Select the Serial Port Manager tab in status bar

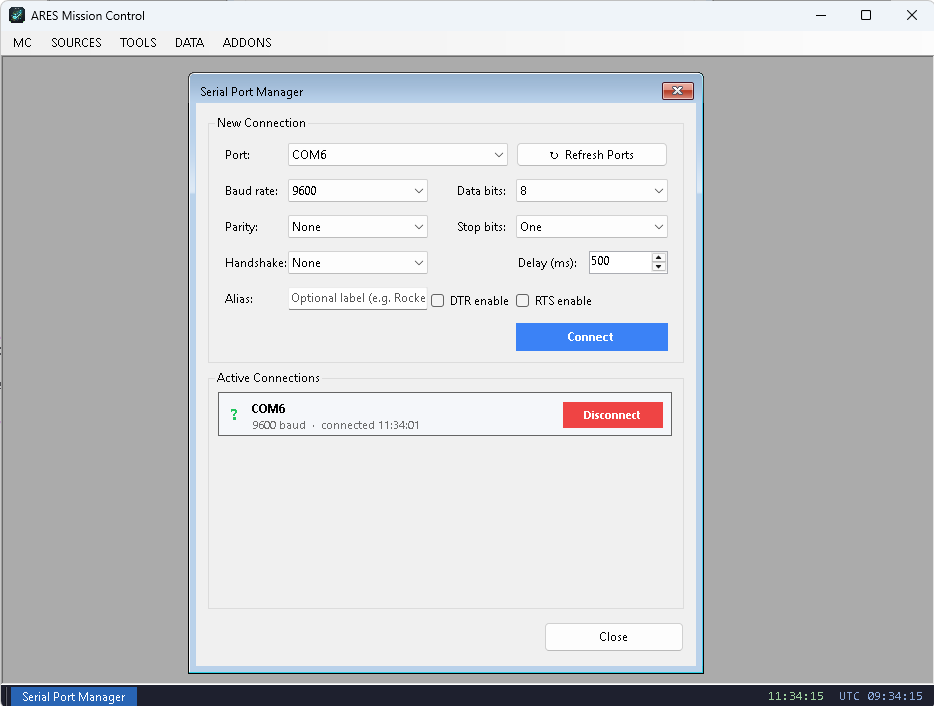click(74, 696)
